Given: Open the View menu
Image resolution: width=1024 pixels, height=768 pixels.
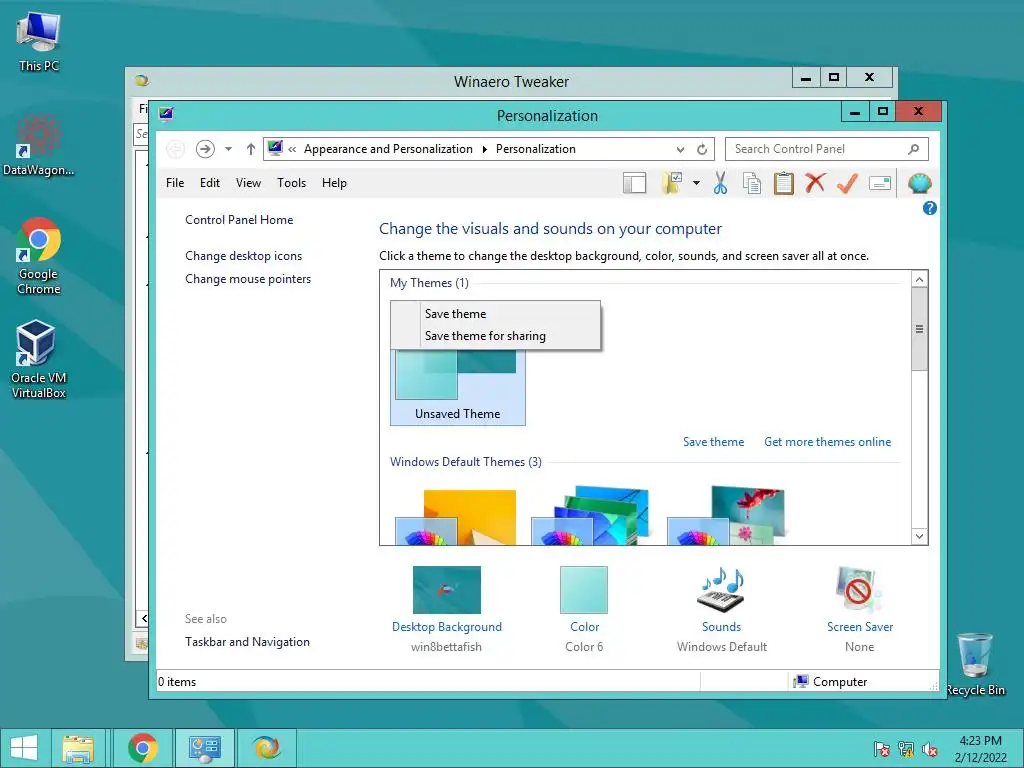Looking at the screenshot, I should 248,183.
